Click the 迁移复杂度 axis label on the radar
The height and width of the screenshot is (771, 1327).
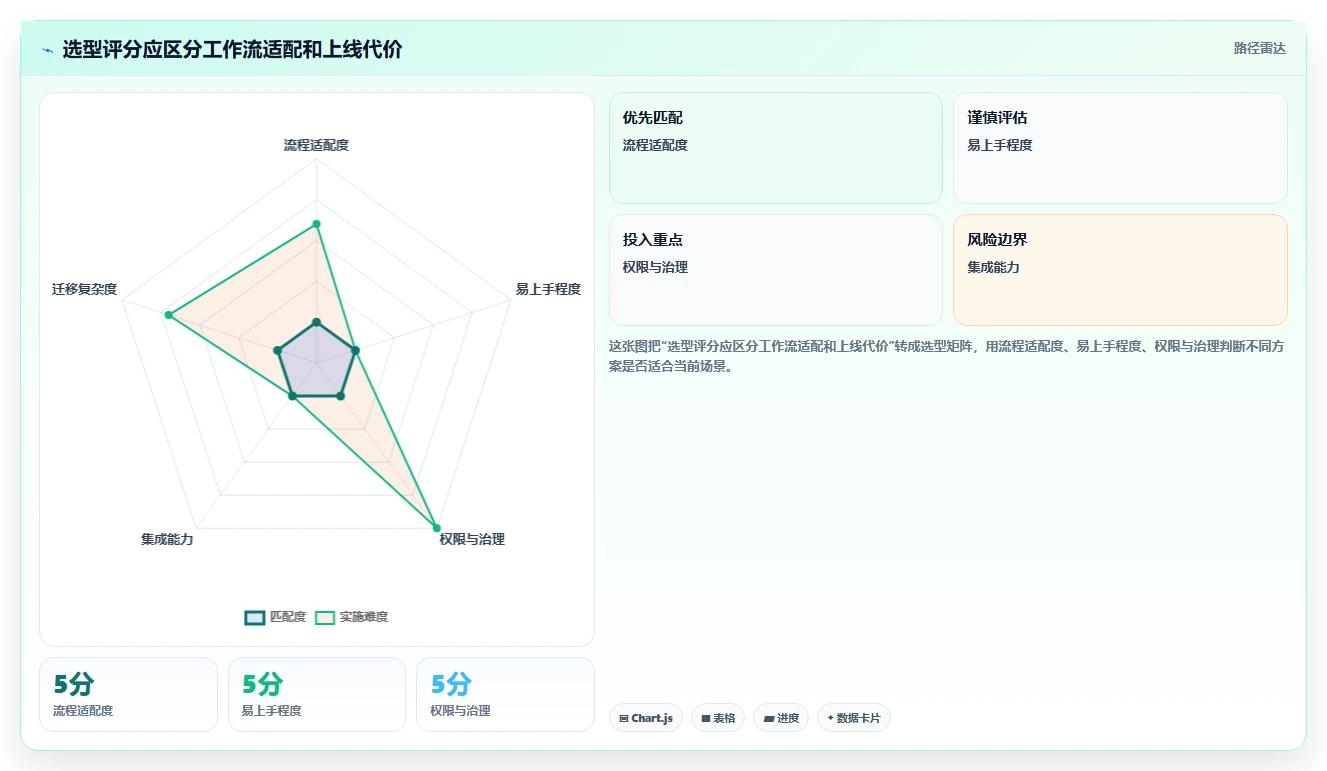(85, 289)
